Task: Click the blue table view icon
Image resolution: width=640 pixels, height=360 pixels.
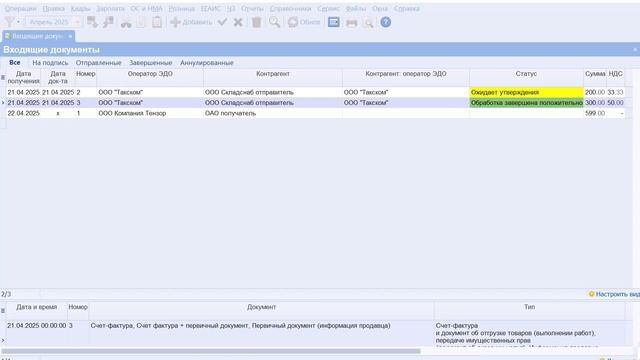Action: click(x=333, y=22)
